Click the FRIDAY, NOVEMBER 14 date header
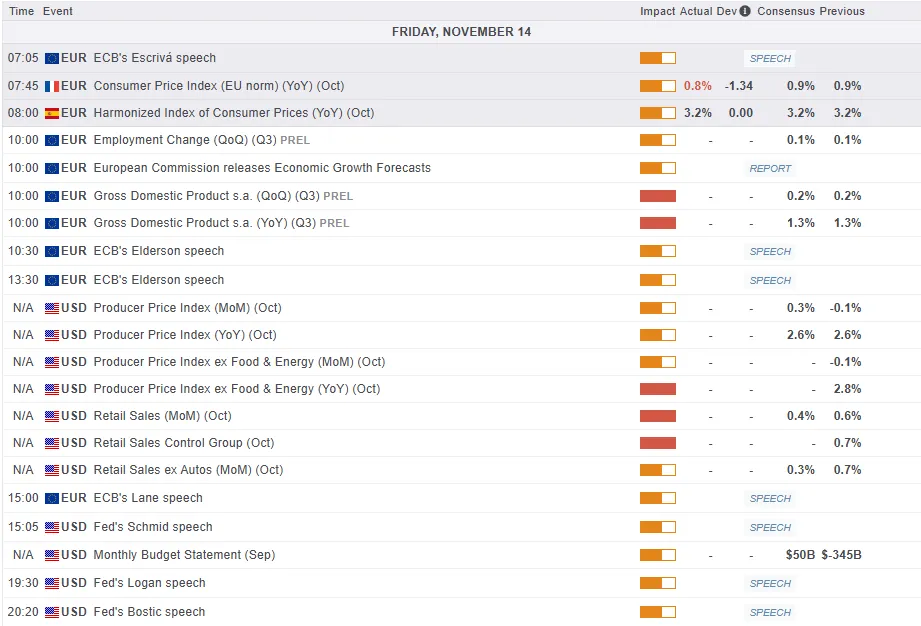The height and width of the screenshot is (626, 921). (461, 32)
